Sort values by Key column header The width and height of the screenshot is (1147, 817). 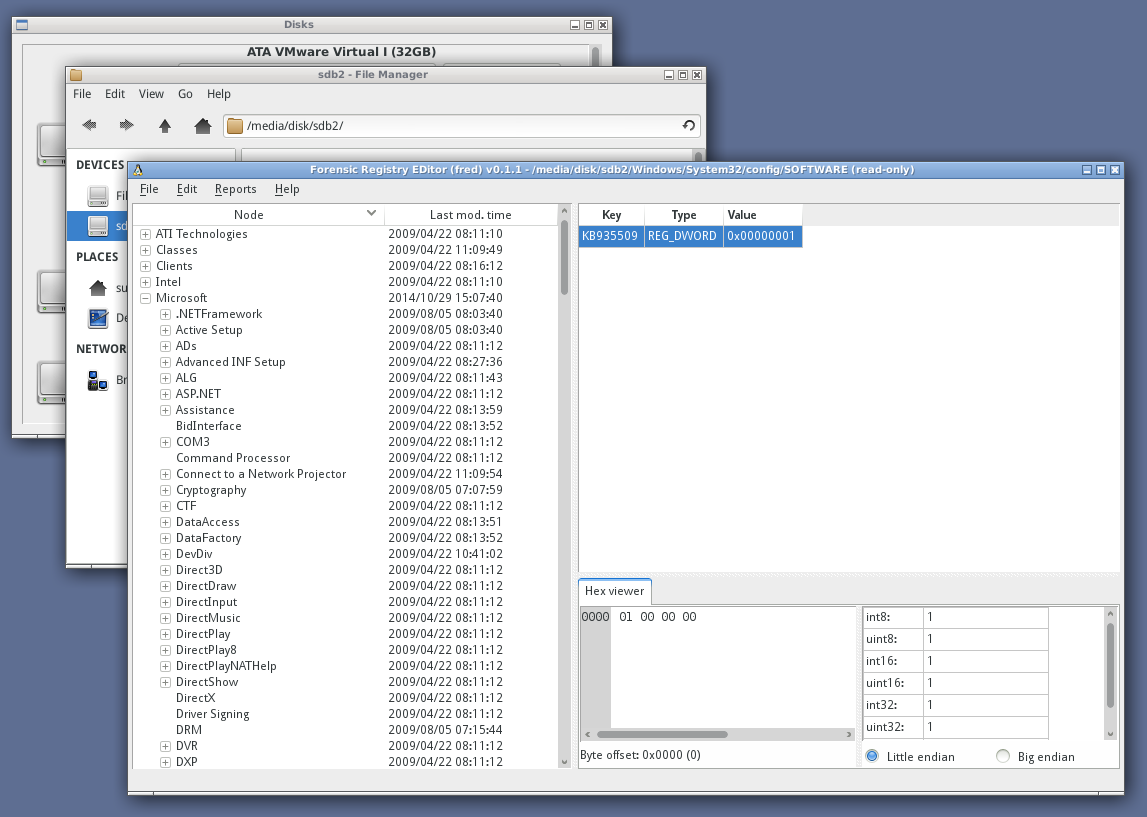pyautogui.click(x=612, y=215)
